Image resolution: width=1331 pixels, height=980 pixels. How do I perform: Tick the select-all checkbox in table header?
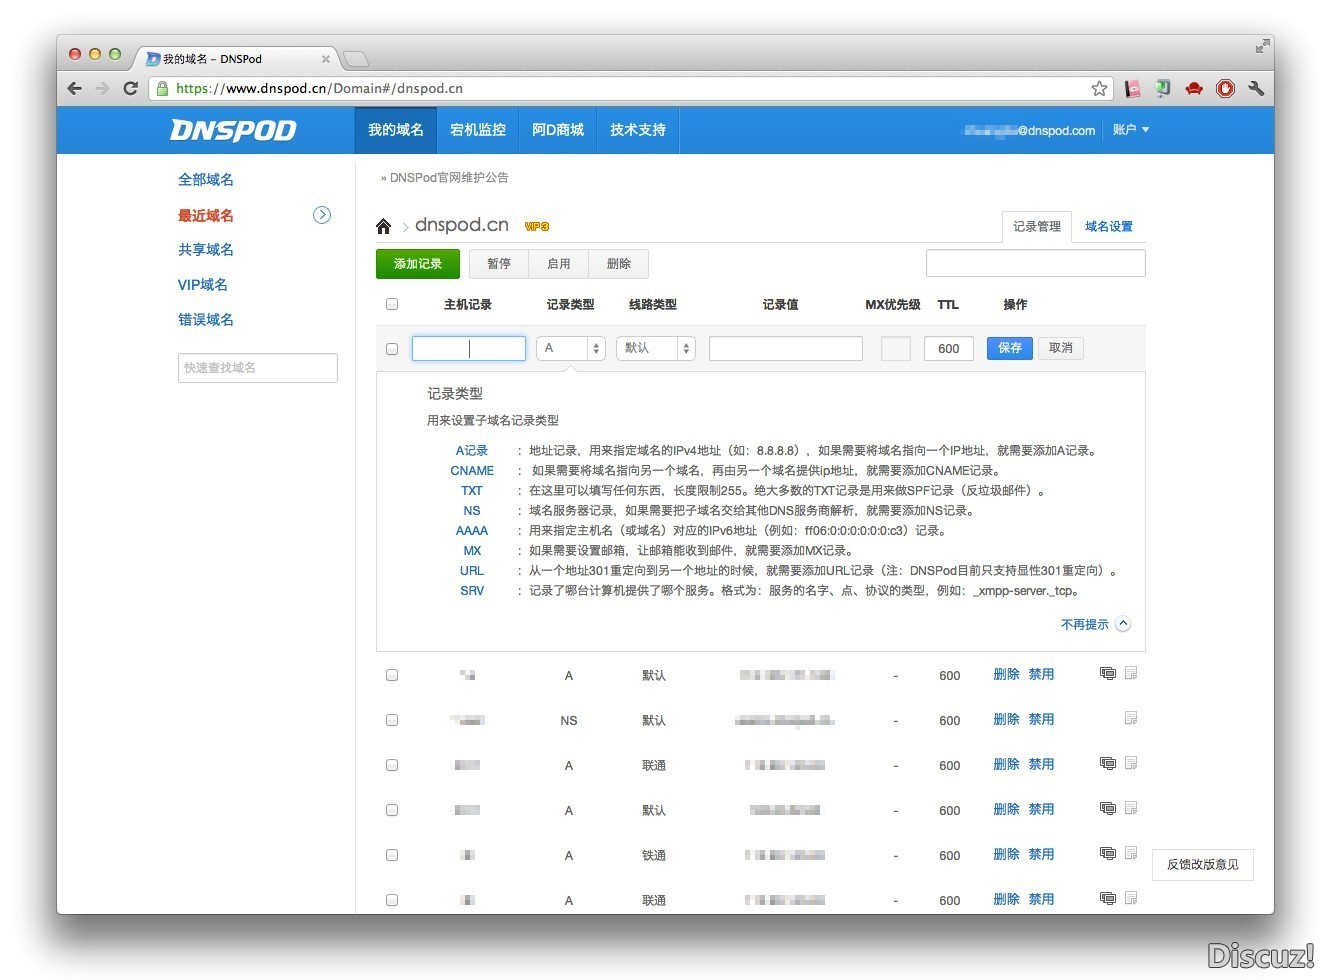[x=392, y=304]
